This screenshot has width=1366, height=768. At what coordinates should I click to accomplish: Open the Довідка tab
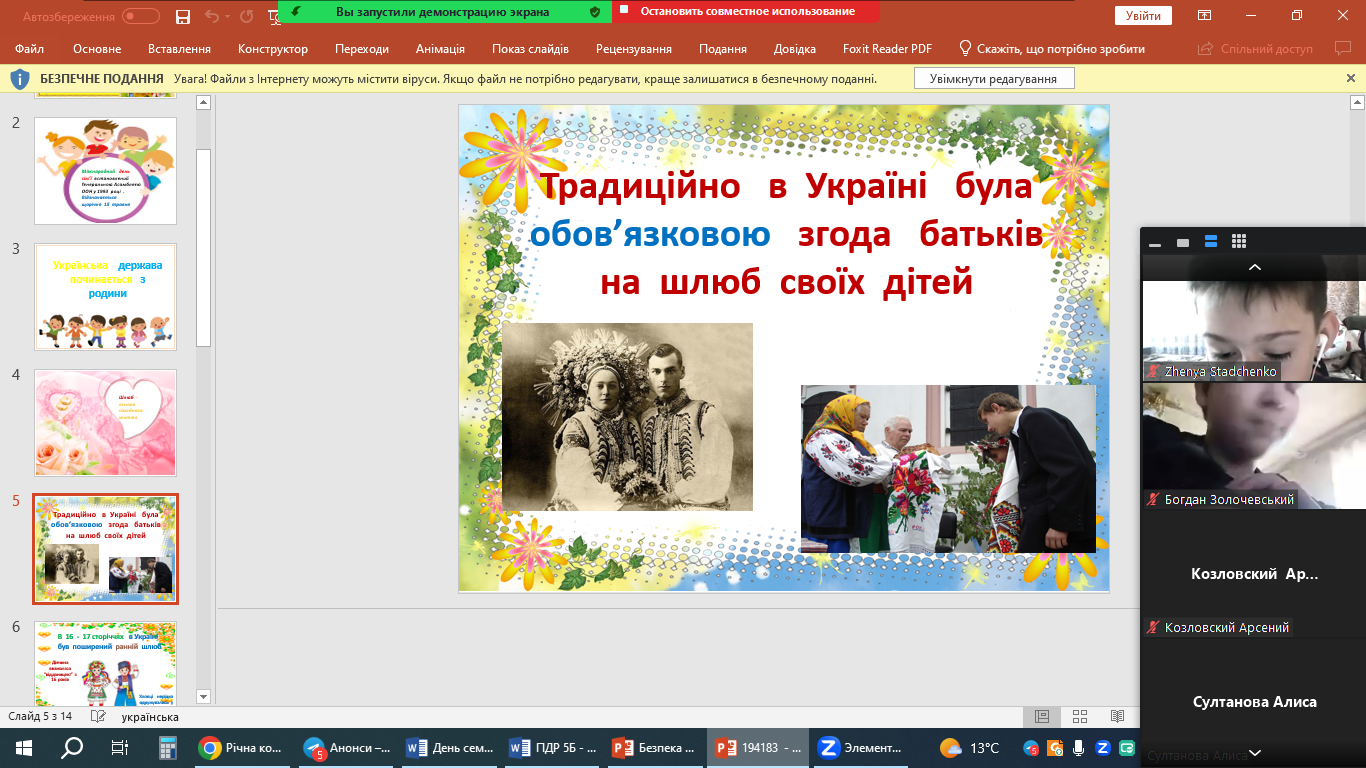(x=795, y=49)
